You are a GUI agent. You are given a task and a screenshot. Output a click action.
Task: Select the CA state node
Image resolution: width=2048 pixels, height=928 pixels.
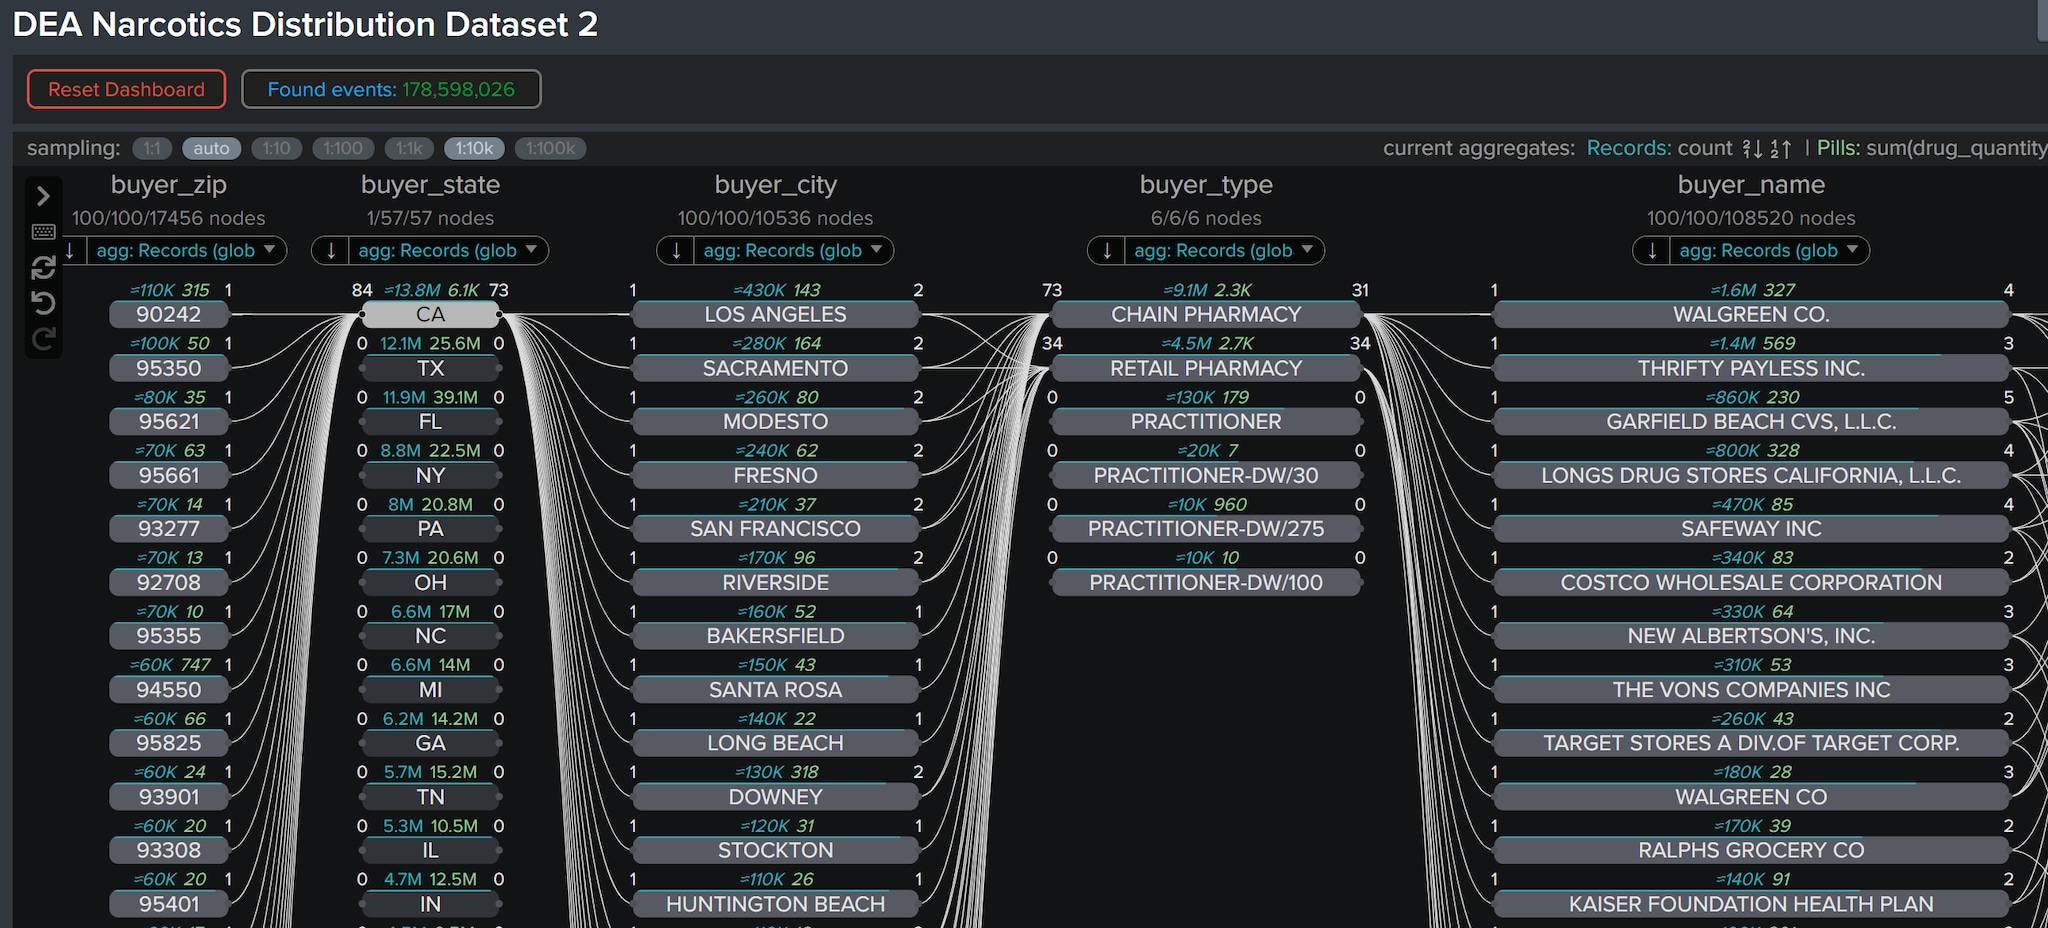pyautogui.click(x=430, y=315)
